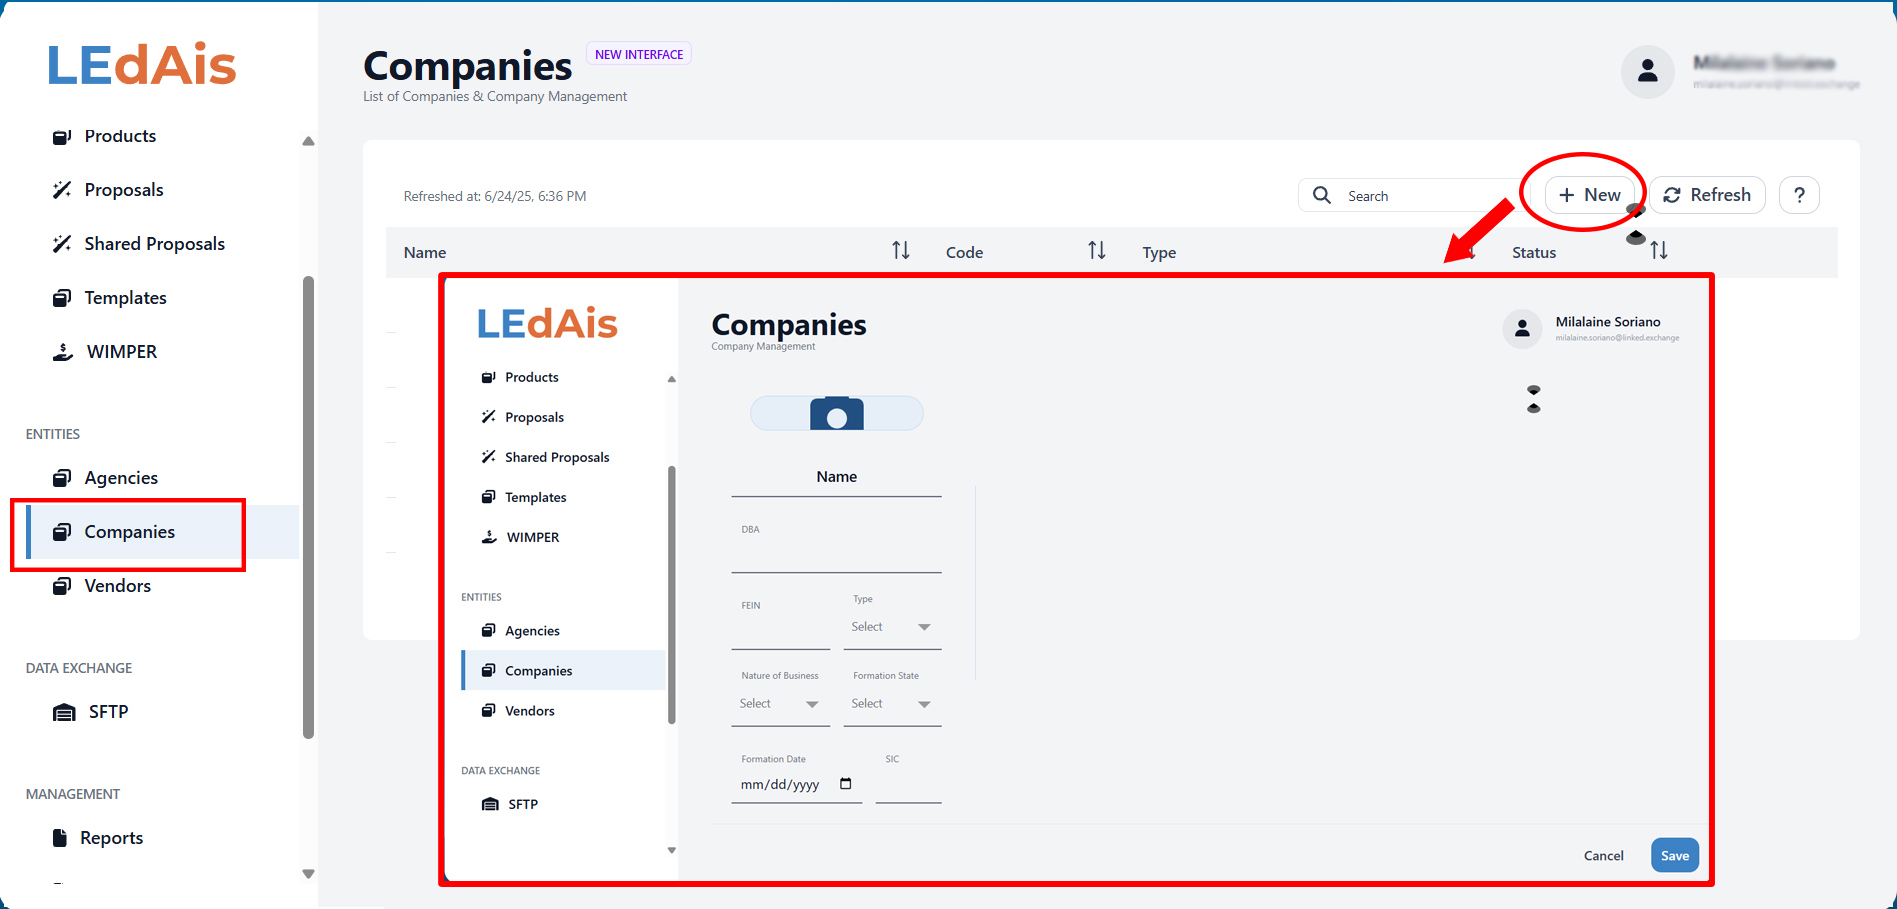The width and height of the screenshot is (1897, 909).
Task: Click the inner form LEdAis logo
Action: (x=548, y=323)
